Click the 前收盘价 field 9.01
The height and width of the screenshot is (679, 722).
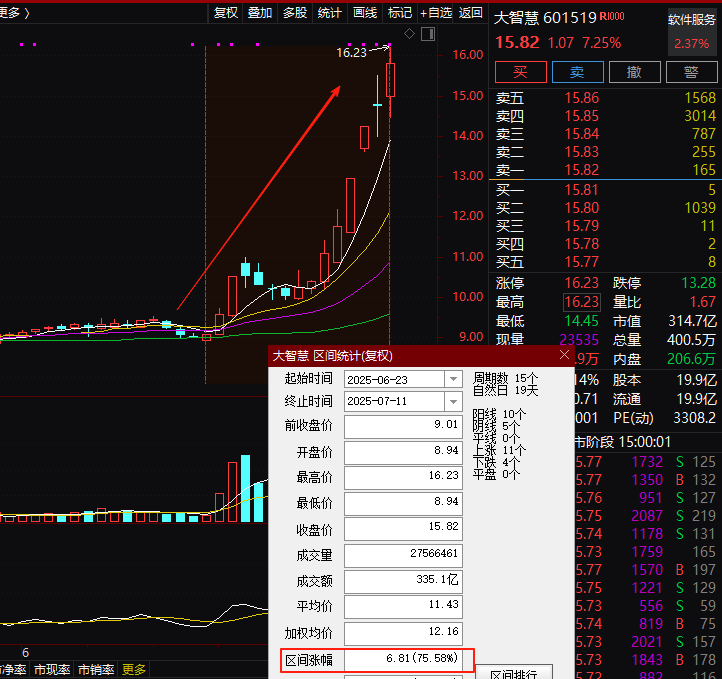coord(403,426)
